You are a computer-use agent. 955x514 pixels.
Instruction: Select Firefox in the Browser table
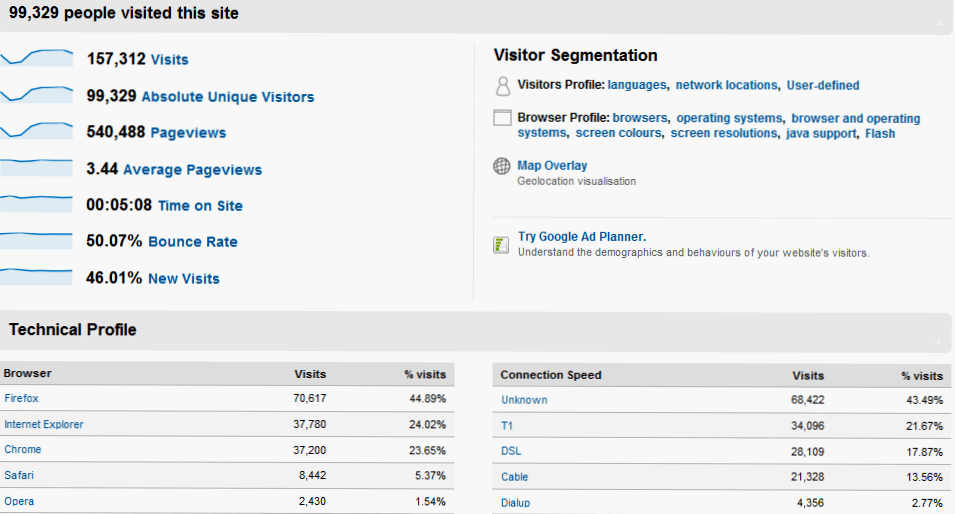point(21,398)
